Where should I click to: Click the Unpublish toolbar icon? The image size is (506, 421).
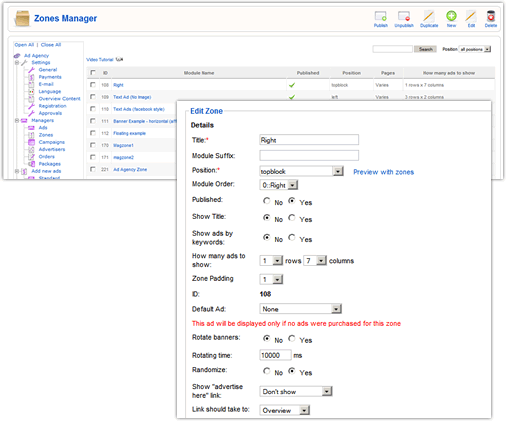click(404, 16)
